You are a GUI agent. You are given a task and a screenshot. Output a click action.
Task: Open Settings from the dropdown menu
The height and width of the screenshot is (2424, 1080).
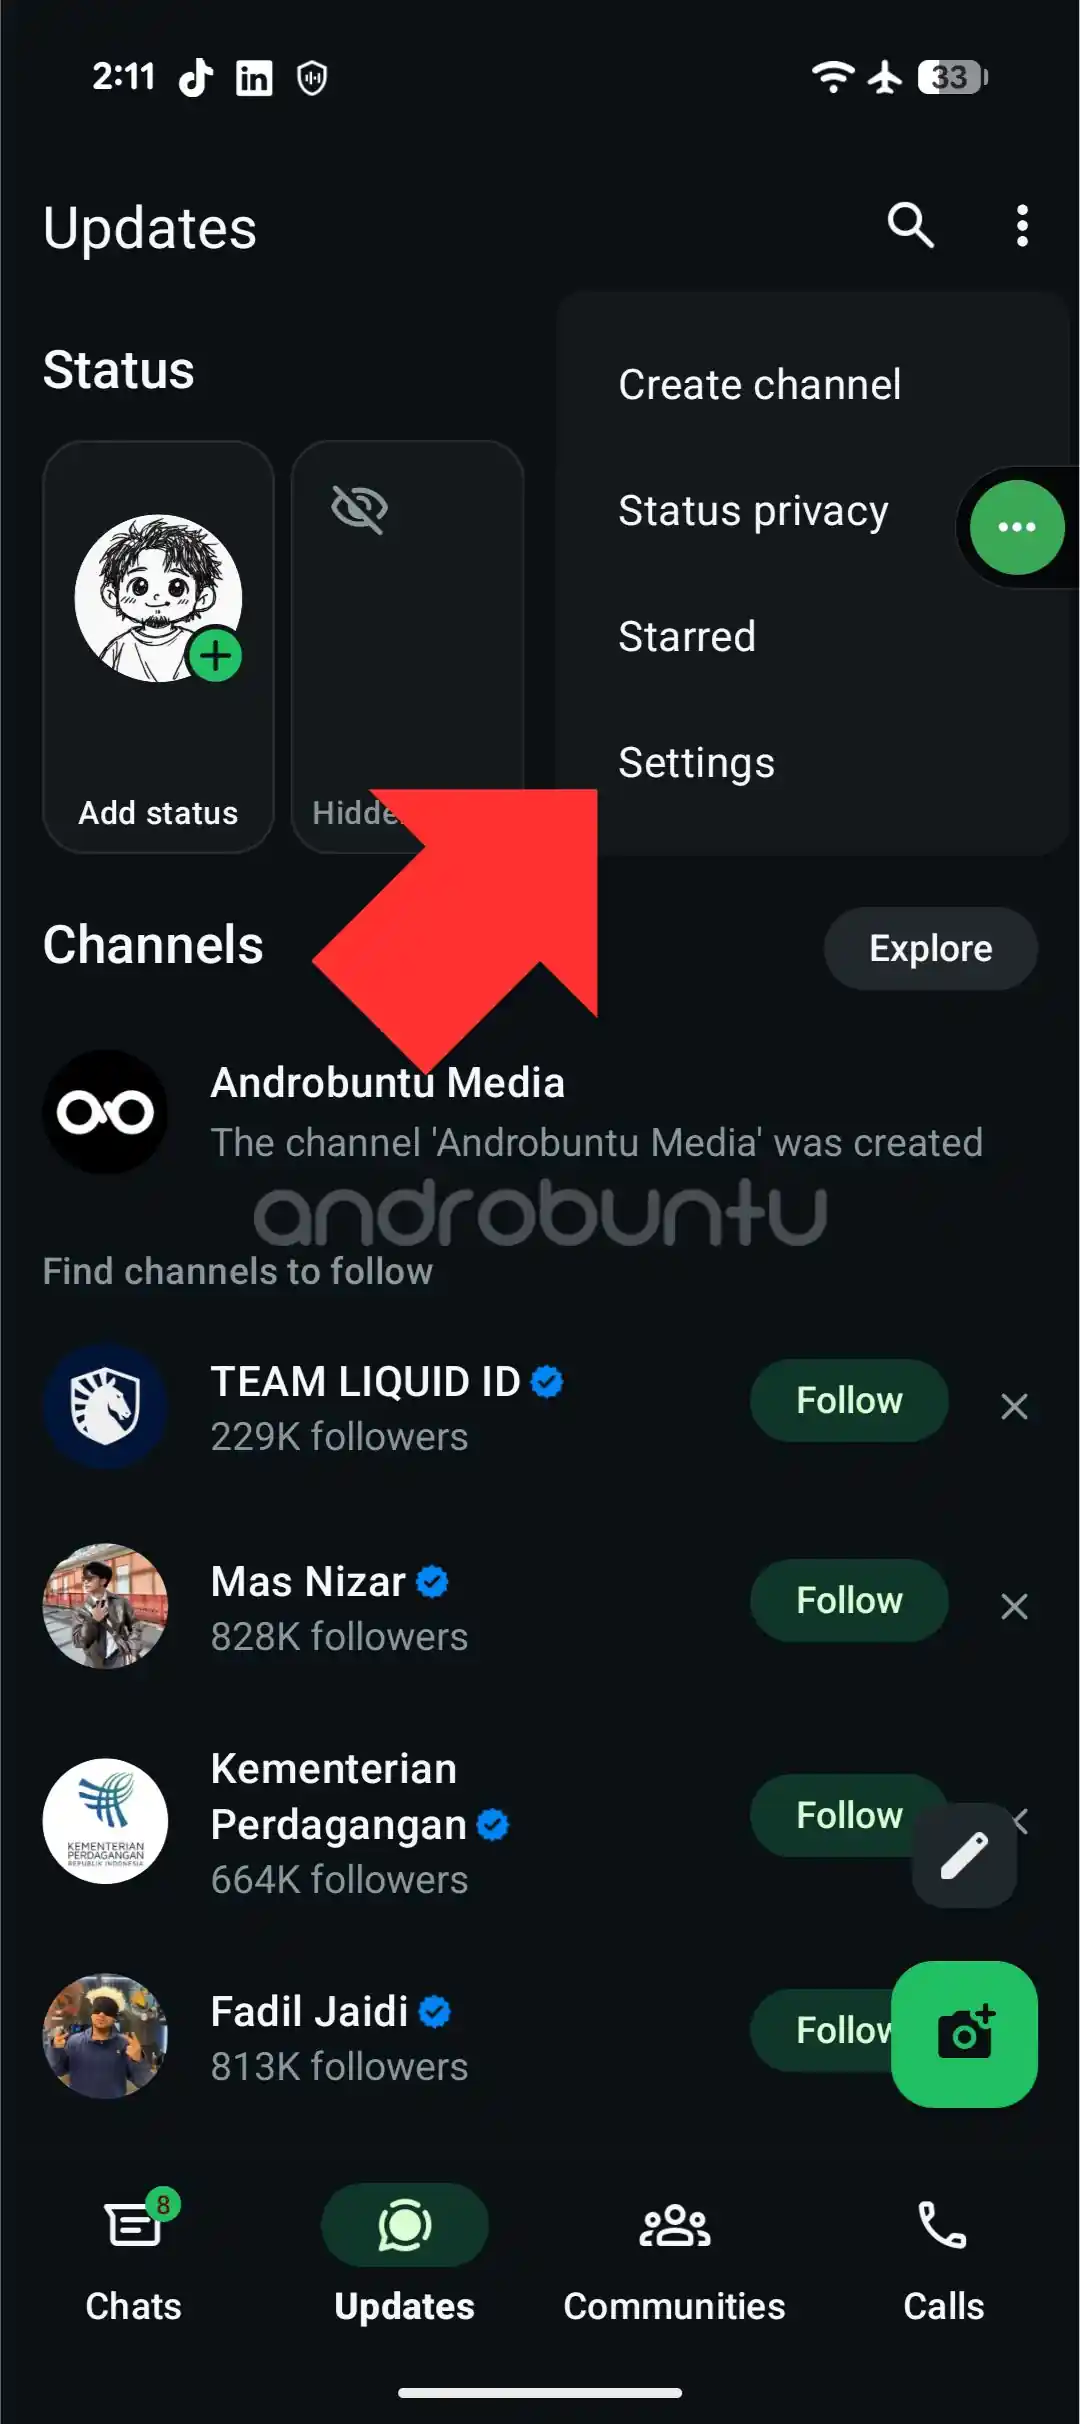[x=696, y=763]
